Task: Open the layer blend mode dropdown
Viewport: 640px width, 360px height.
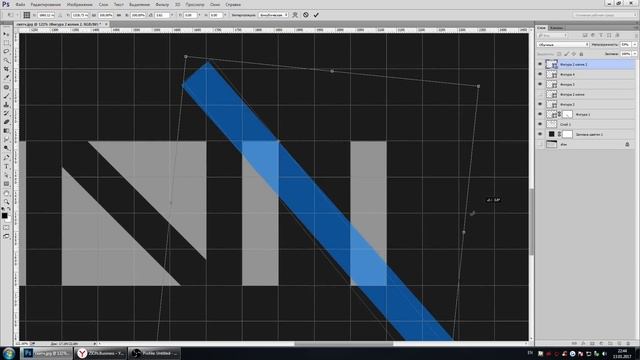Action: (x=563, y=44)
